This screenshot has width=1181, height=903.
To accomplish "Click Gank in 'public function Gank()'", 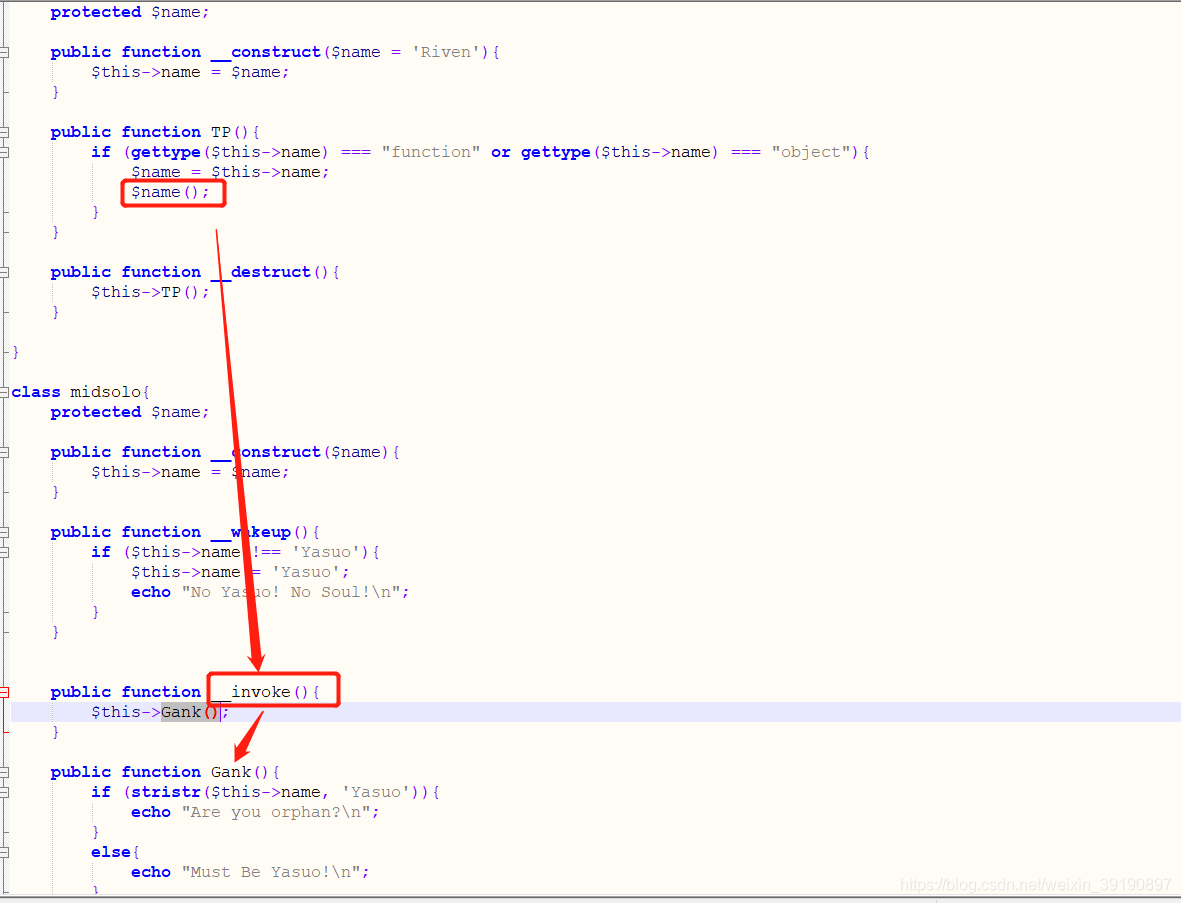I will point(230,773).
